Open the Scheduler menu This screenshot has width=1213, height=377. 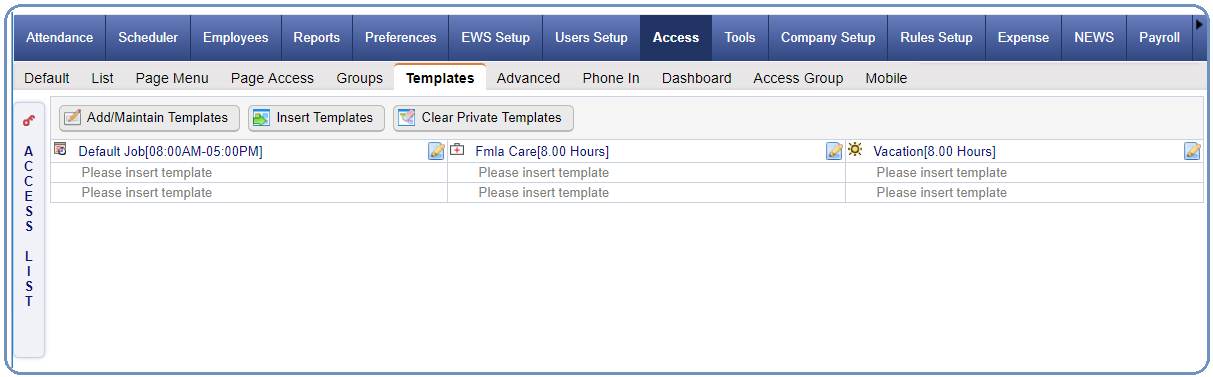click(x=148, y=38)
